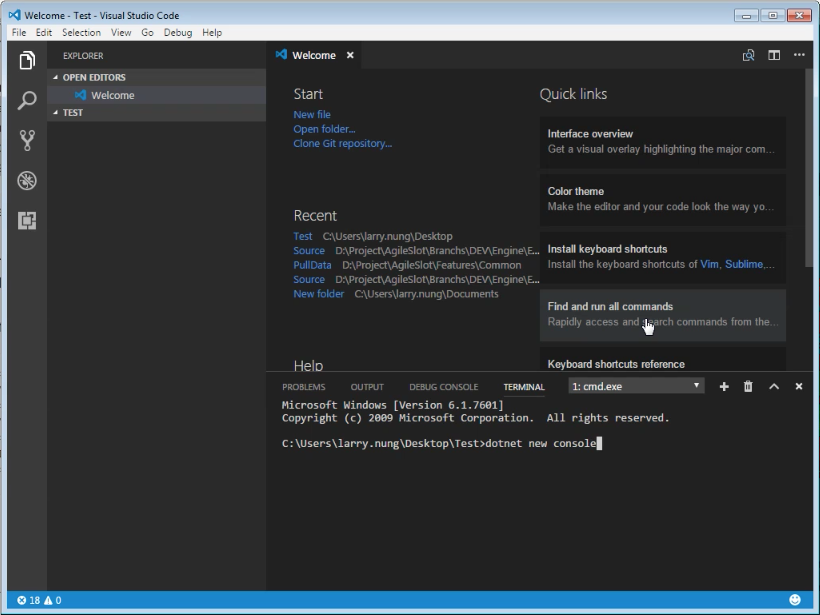This screenshot has width=820, height=615.
Task: Open the Go menu
Action: coord(147,32)
